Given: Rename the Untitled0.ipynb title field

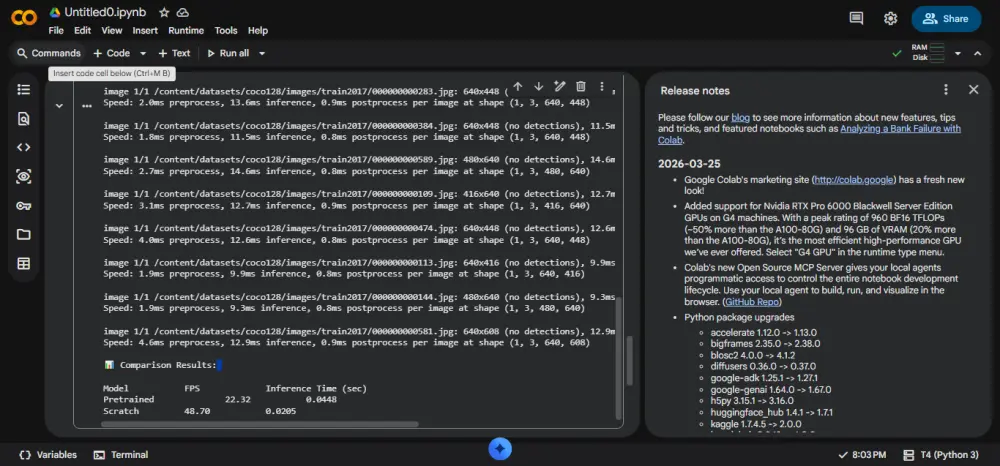Looking at the screenshot, I should [x=105, y=13].
